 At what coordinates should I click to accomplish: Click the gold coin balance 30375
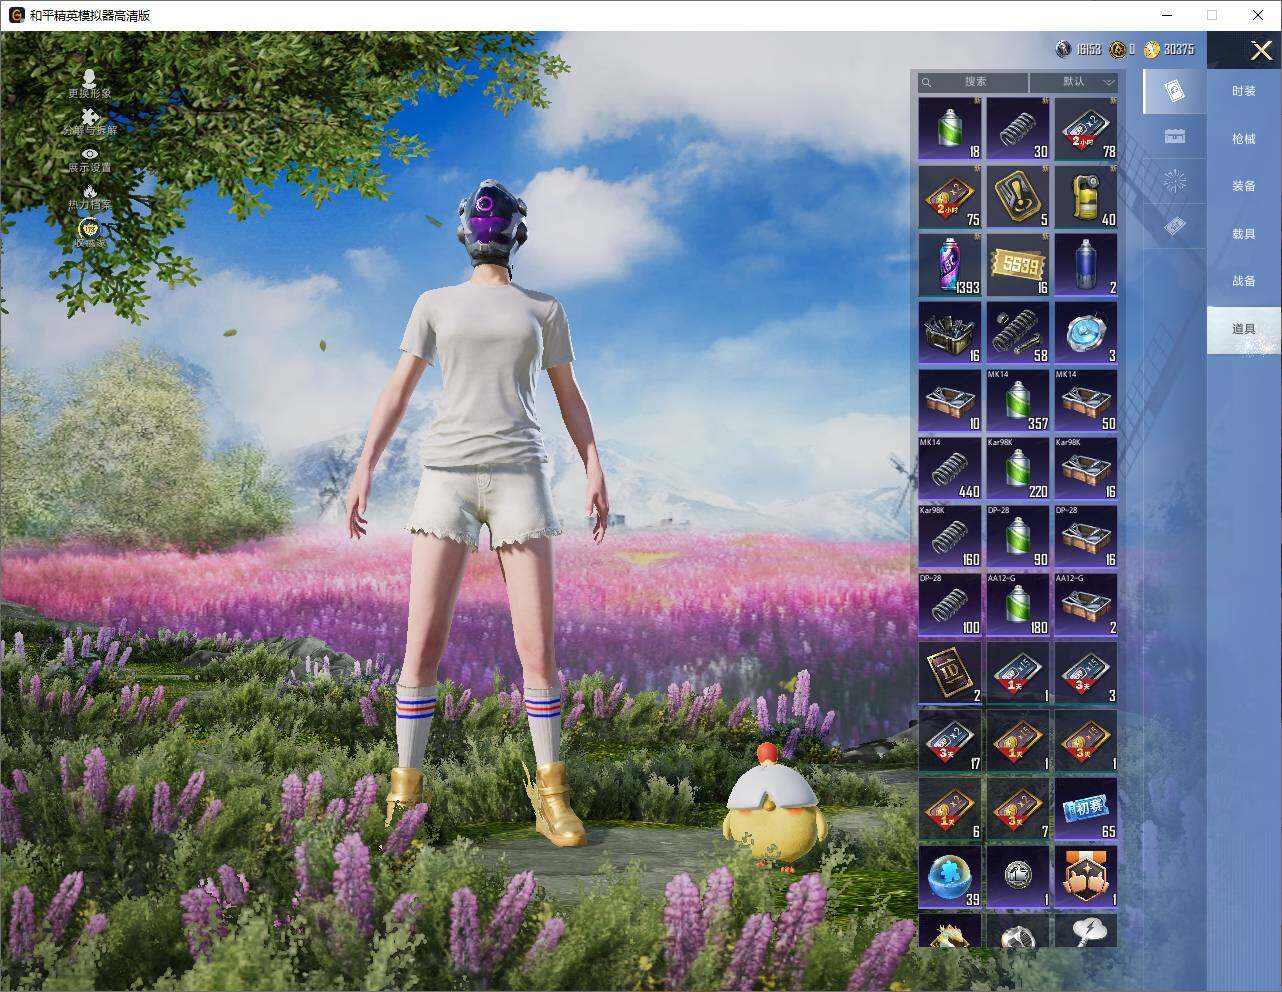[x=1169, y=49]
